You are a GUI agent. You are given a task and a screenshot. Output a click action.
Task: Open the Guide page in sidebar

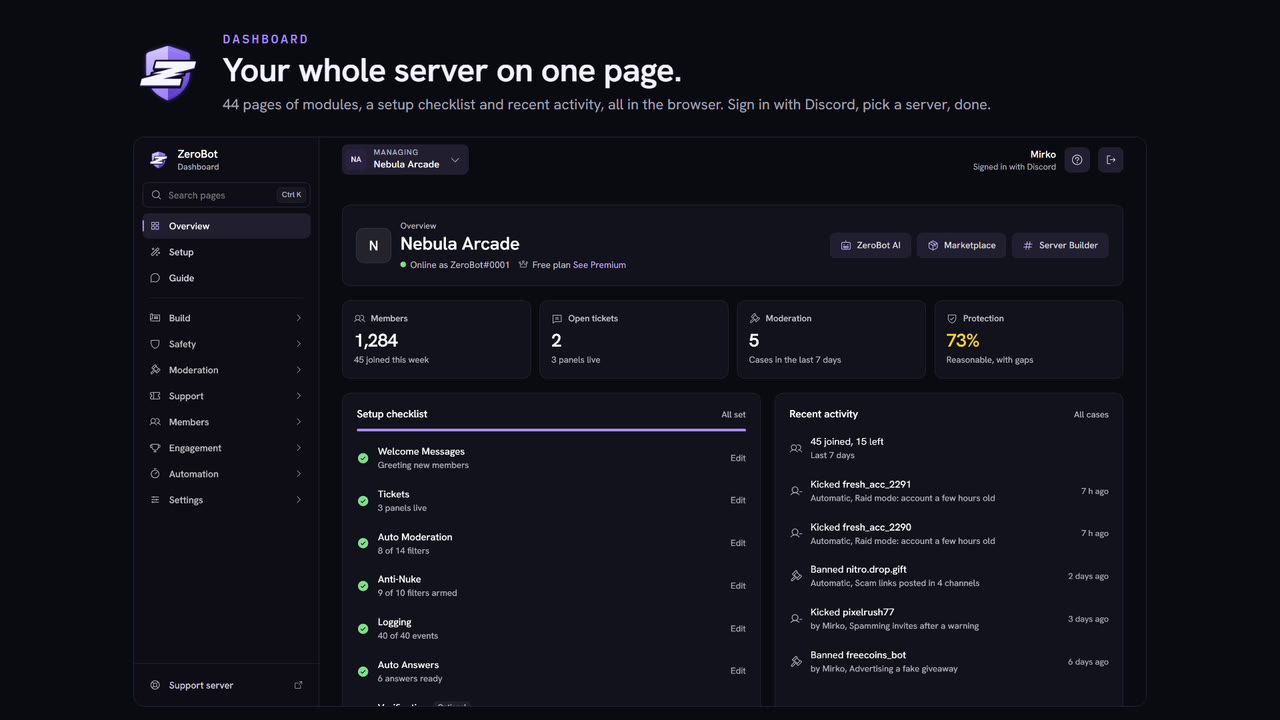pyautogui.click(x=226, y=278)
